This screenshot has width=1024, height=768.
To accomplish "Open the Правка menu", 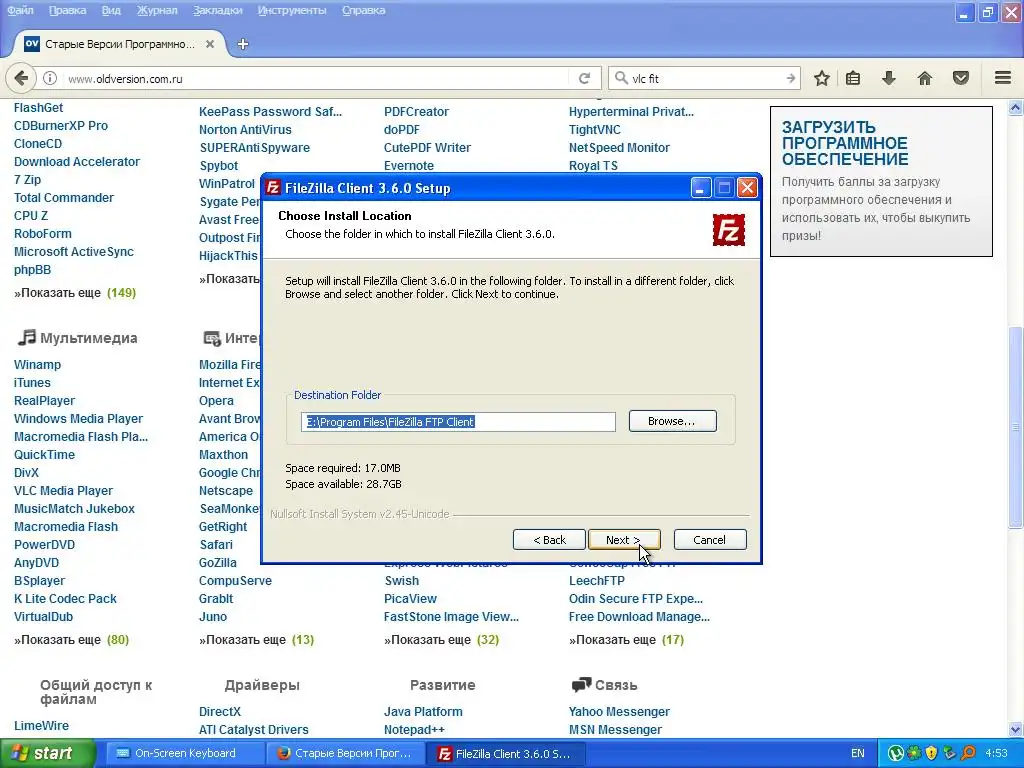I will (x=67, y=10).
